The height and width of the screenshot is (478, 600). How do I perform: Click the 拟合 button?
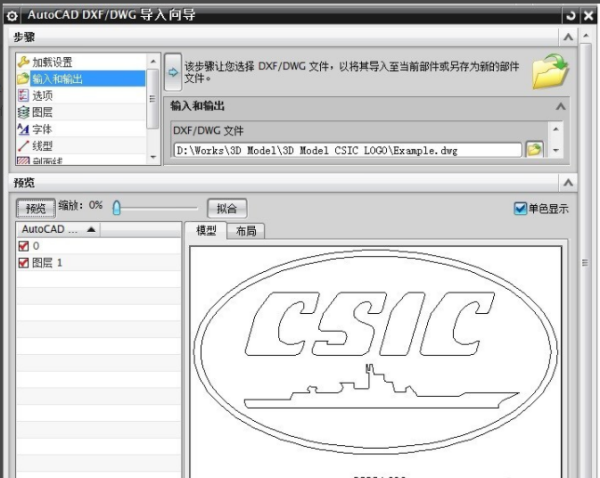[x=227, y=208]
